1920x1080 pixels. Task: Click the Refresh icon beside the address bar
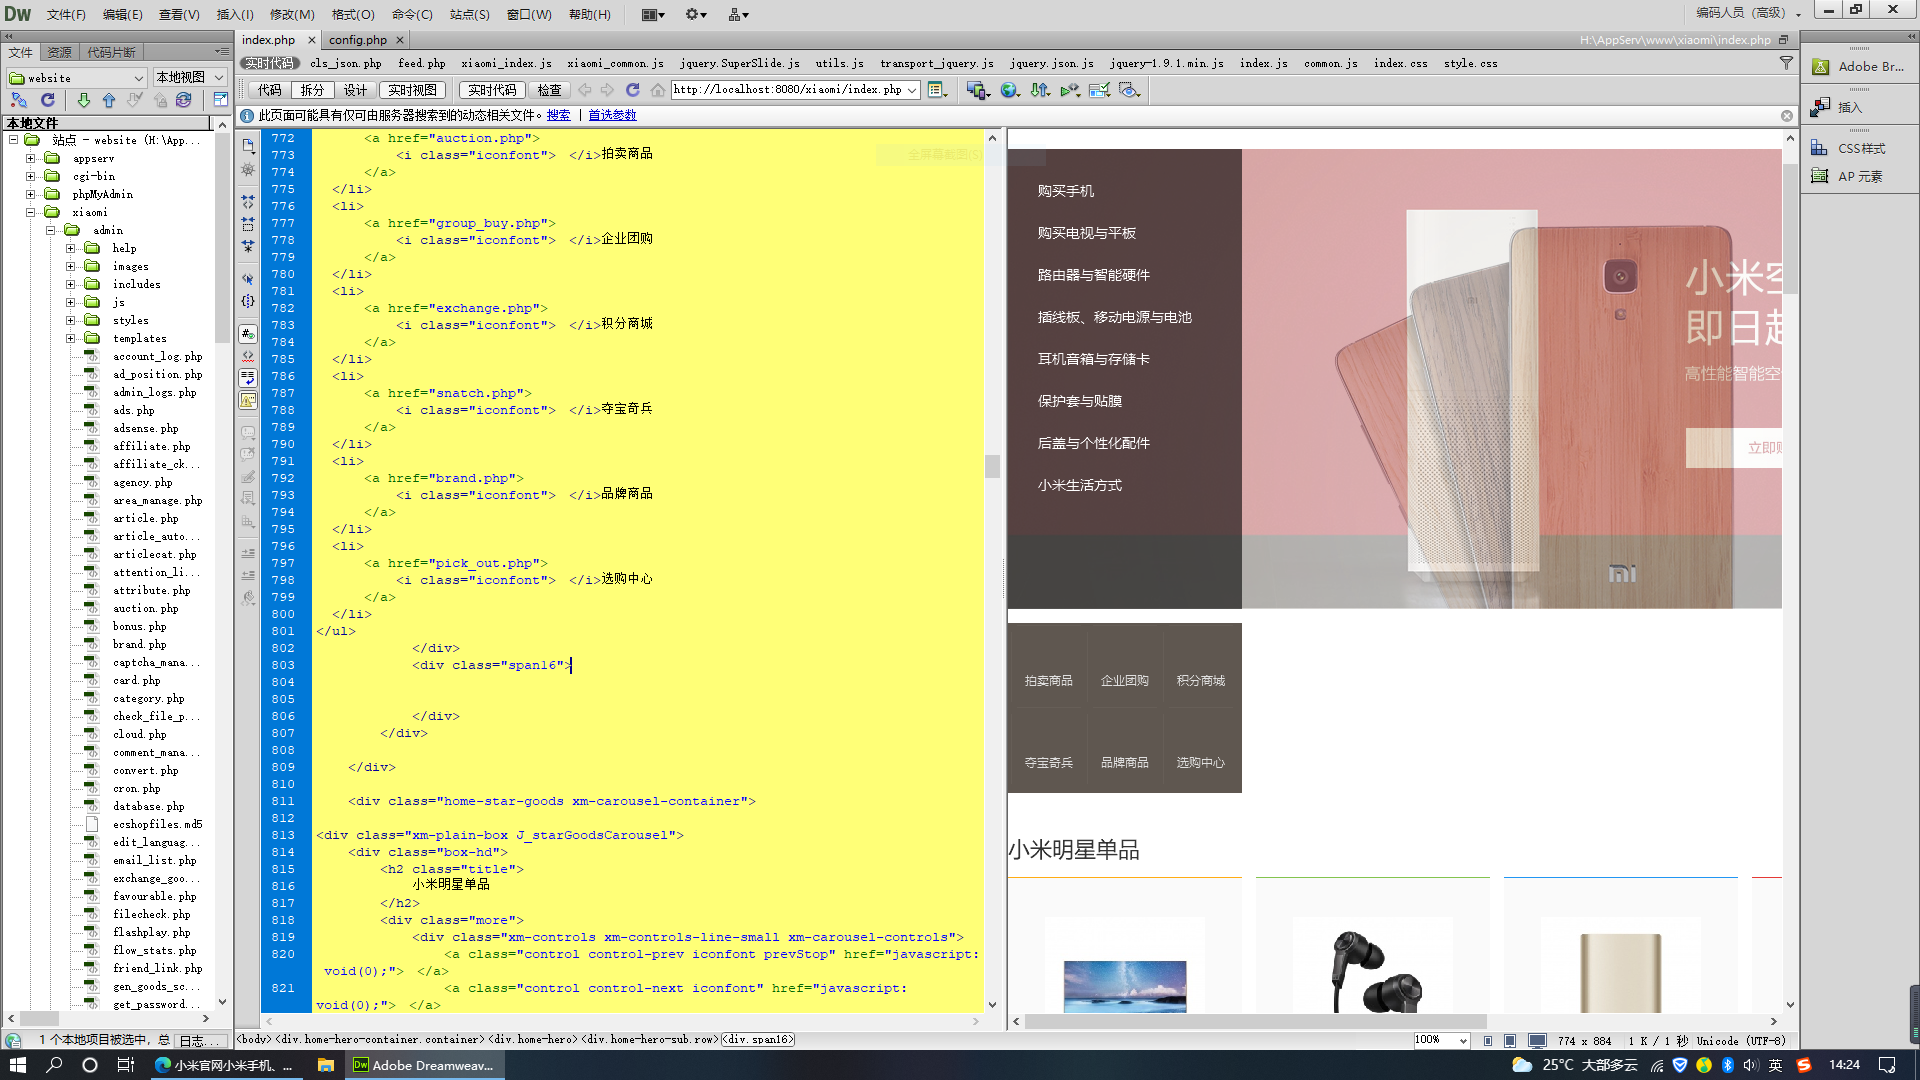click(x=632, y=90)
